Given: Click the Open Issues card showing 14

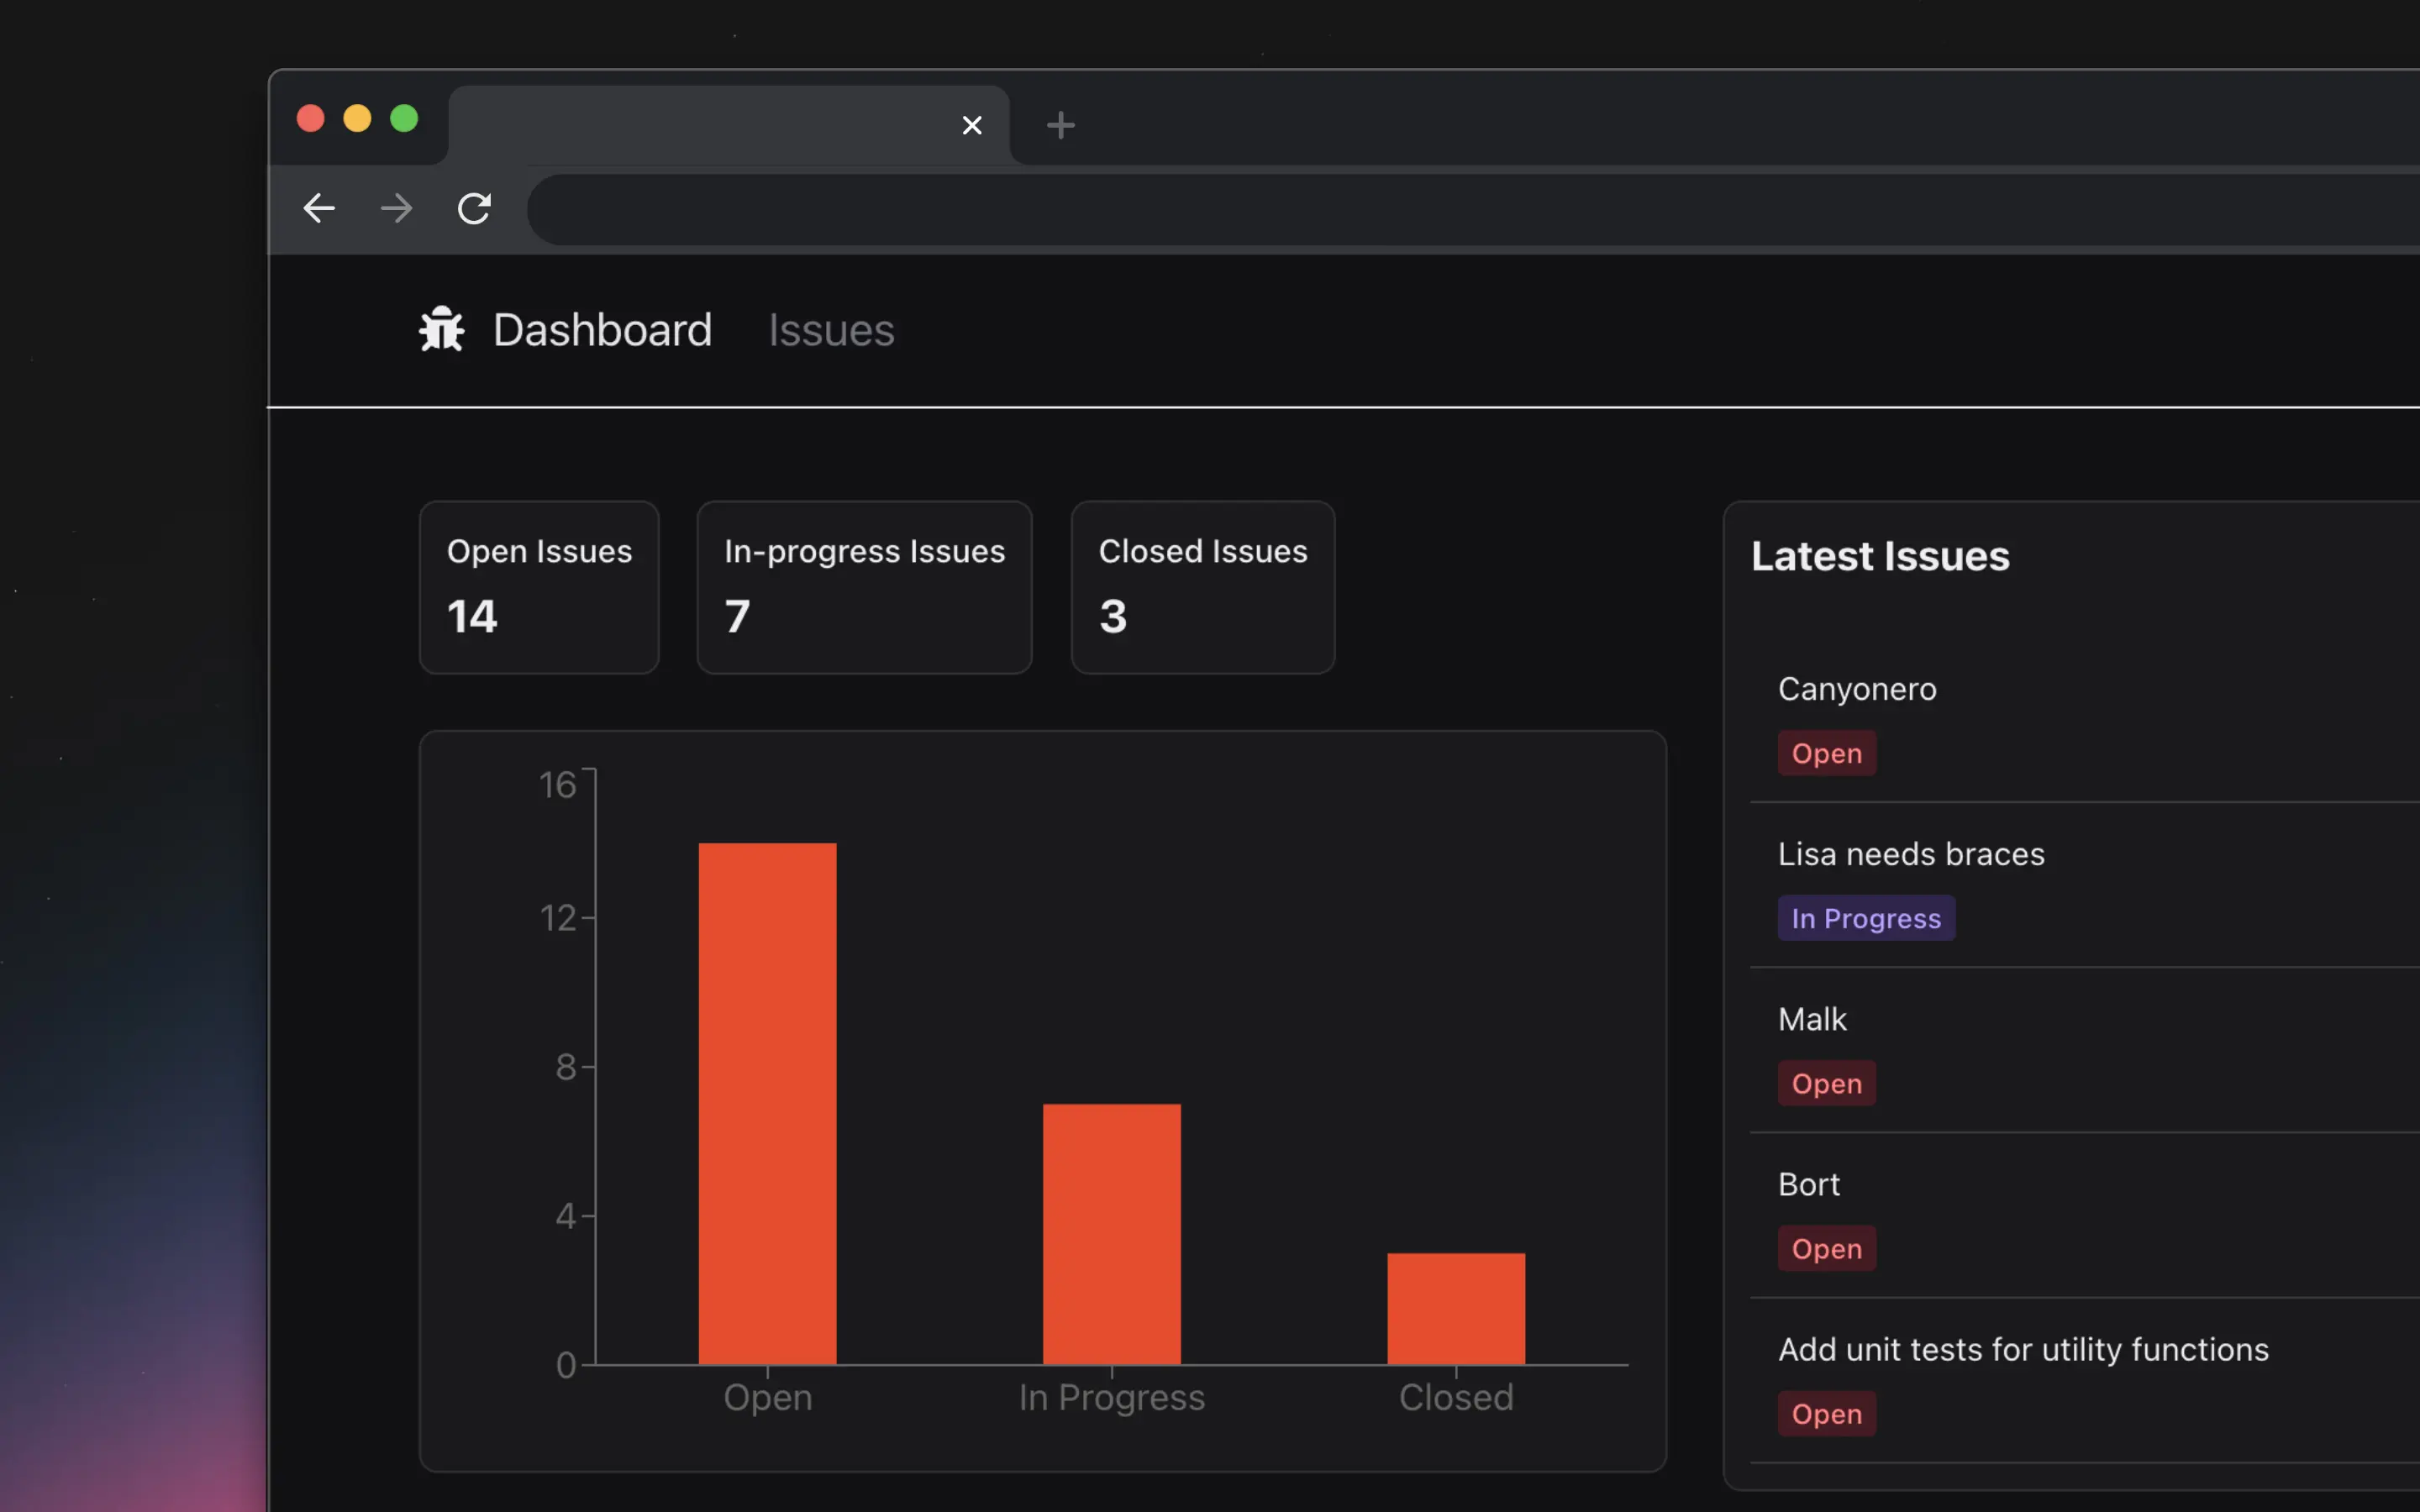Looking at the screenshot, I should coord(539,588).
